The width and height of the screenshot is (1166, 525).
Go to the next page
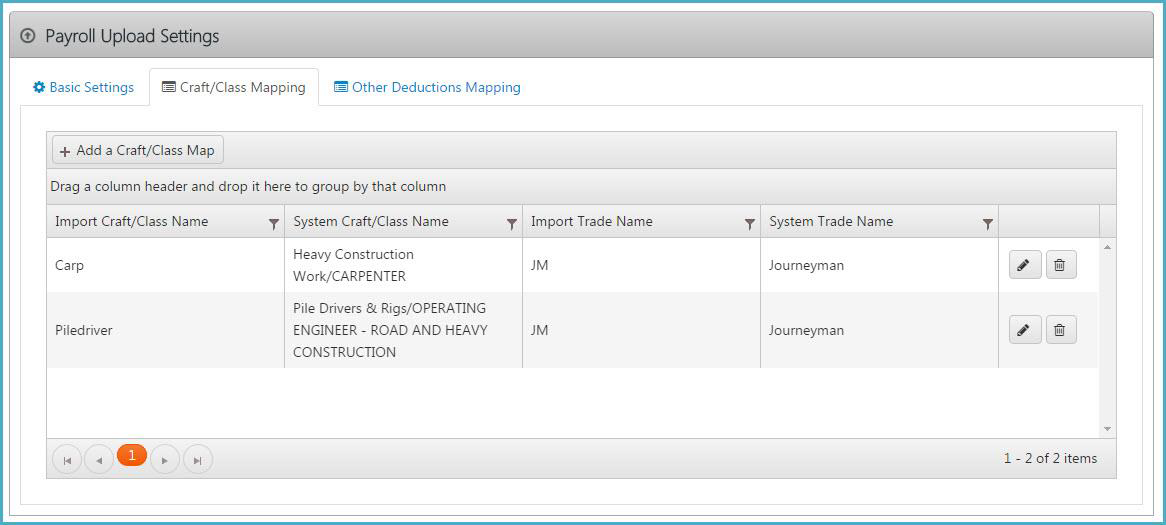click(164, 460)
